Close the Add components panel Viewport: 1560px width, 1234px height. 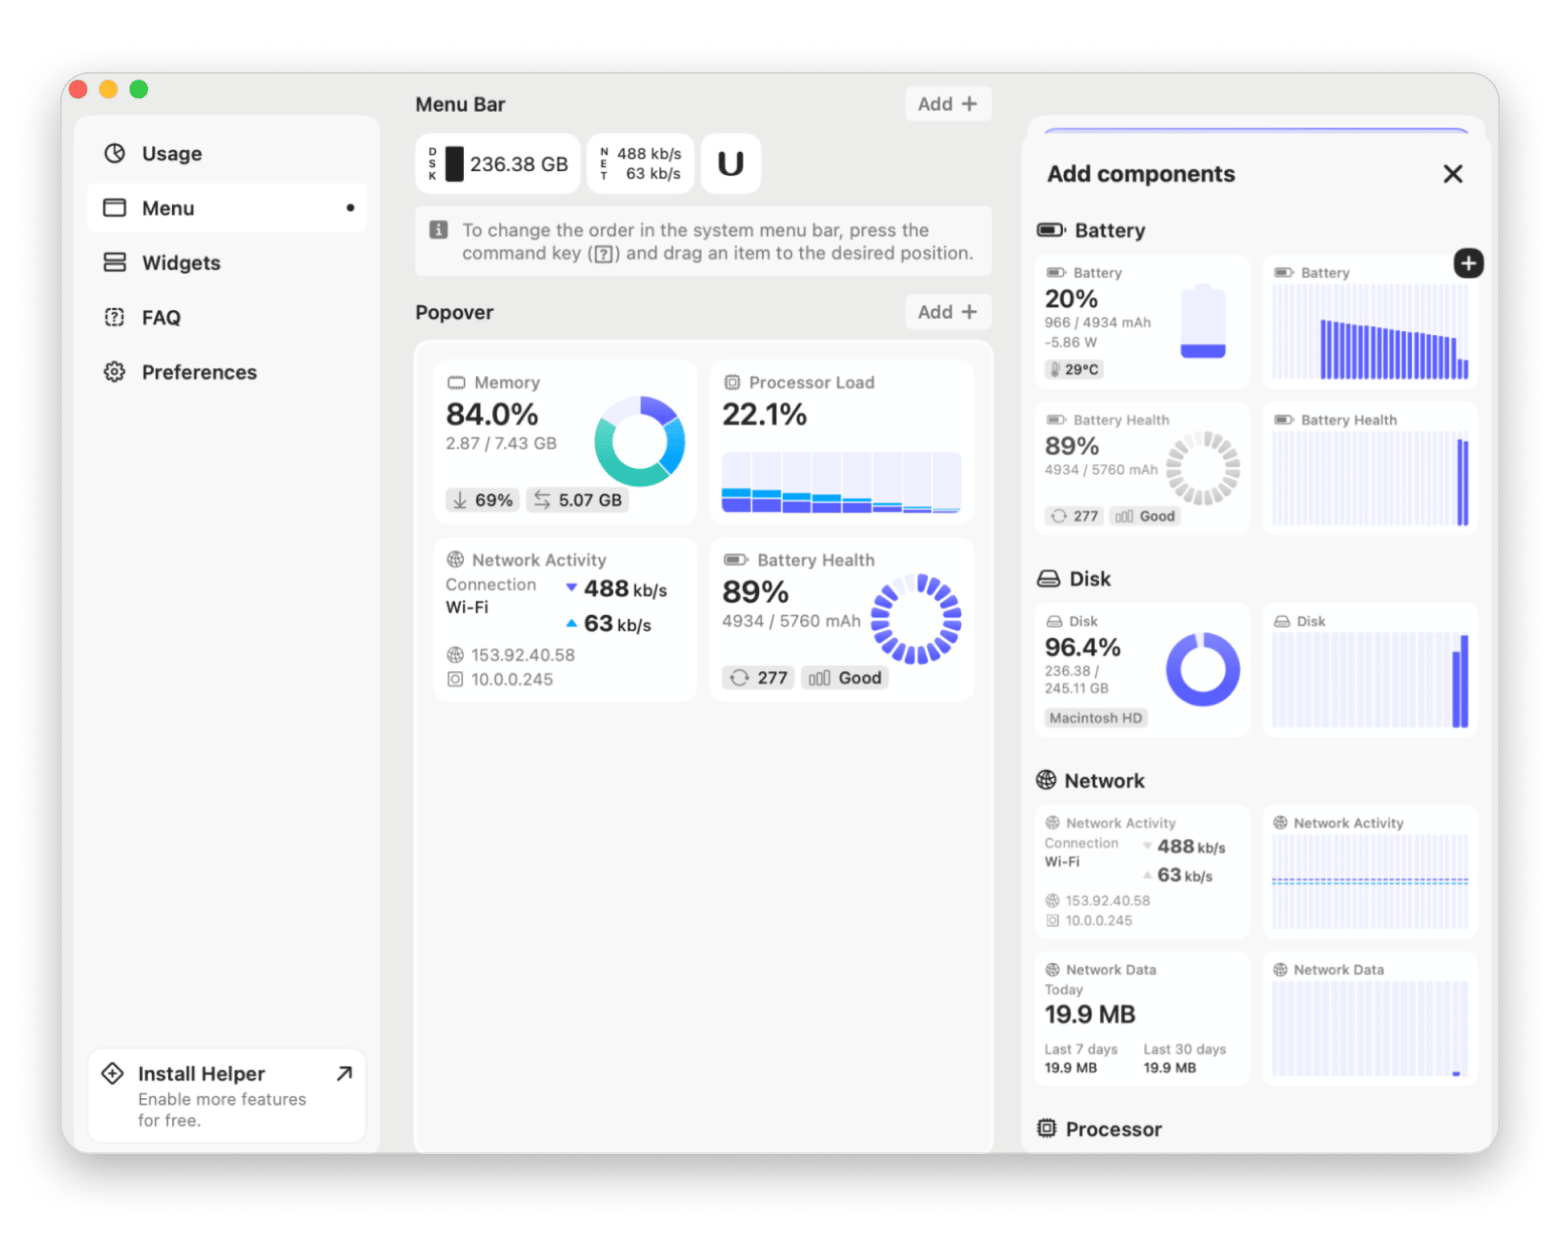click(1452, 174)
